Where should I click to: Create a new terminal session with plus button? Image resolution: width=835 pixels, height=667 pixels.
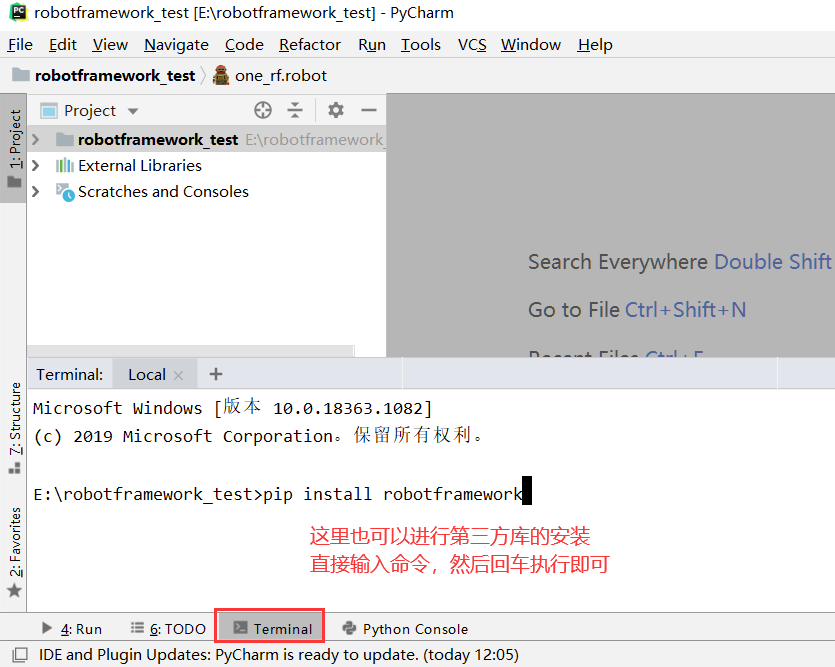pyautogui.click(x=215, y=373)
